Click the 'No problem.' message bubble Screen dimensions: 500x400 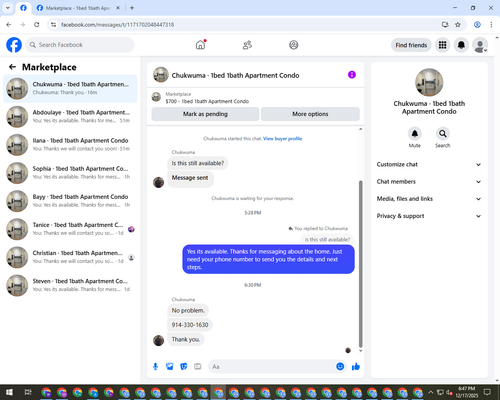188,310
